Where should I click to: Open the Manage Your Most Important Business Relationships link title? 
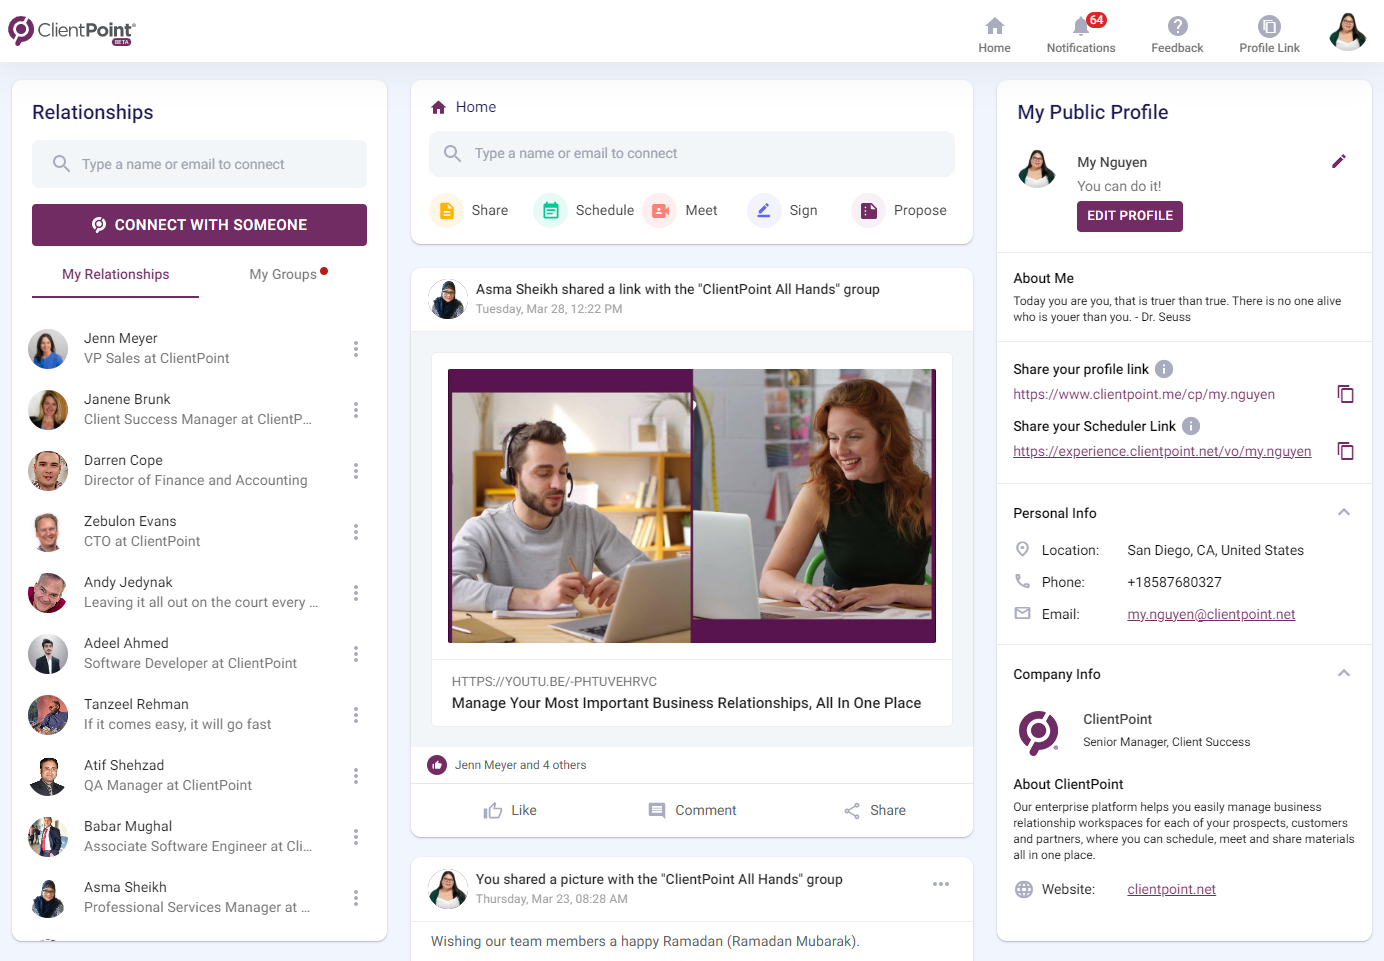coord(686,703)
